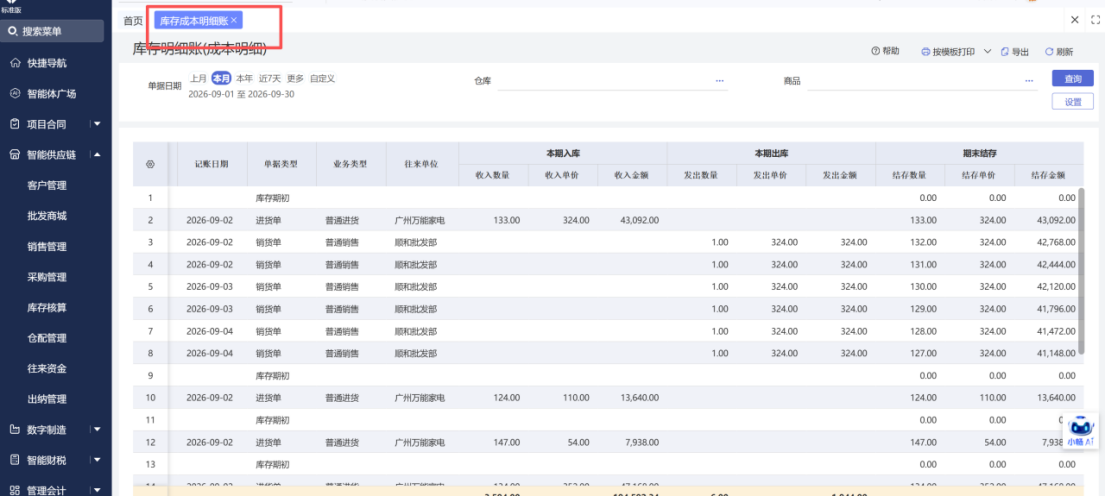Click the 往来单位 column header
The height and width of the screenshot is (497, 1106).
click(422, 164)
